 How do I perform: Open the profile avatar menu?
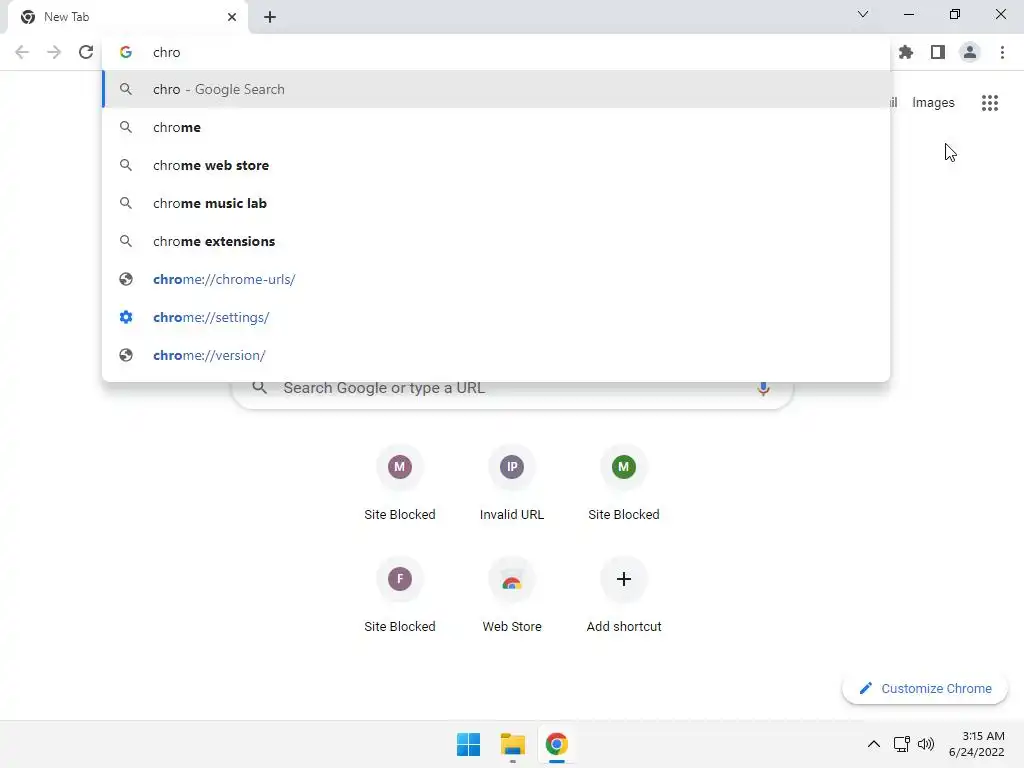(x=970, y=52)
